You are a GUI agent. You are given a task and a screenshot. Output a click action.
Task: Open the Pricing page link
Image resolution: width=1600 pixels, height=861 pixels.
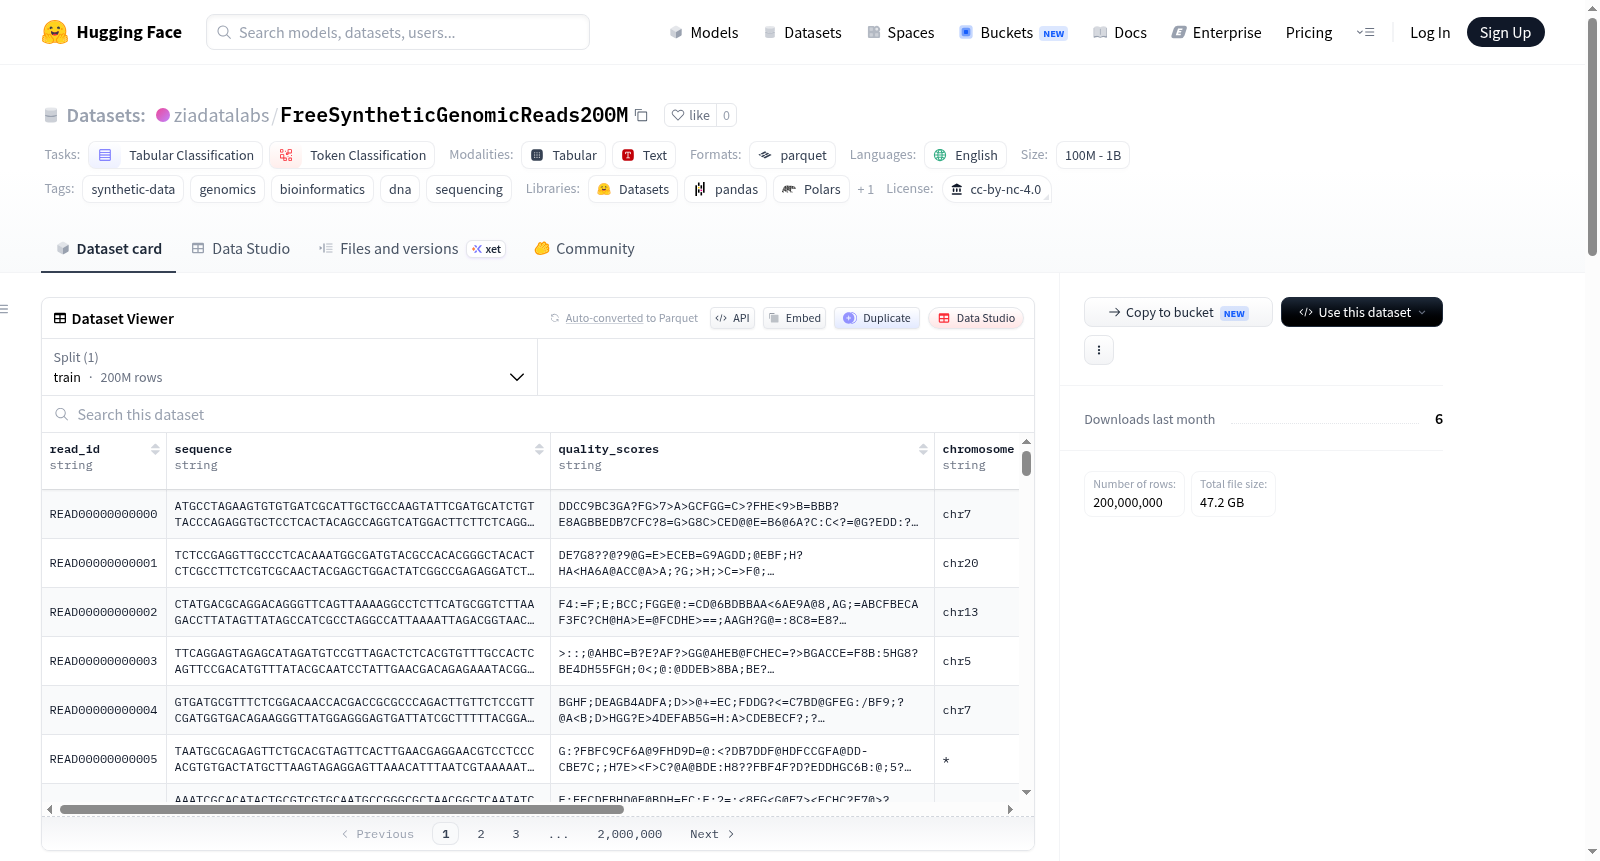(x=1309, y=32)
